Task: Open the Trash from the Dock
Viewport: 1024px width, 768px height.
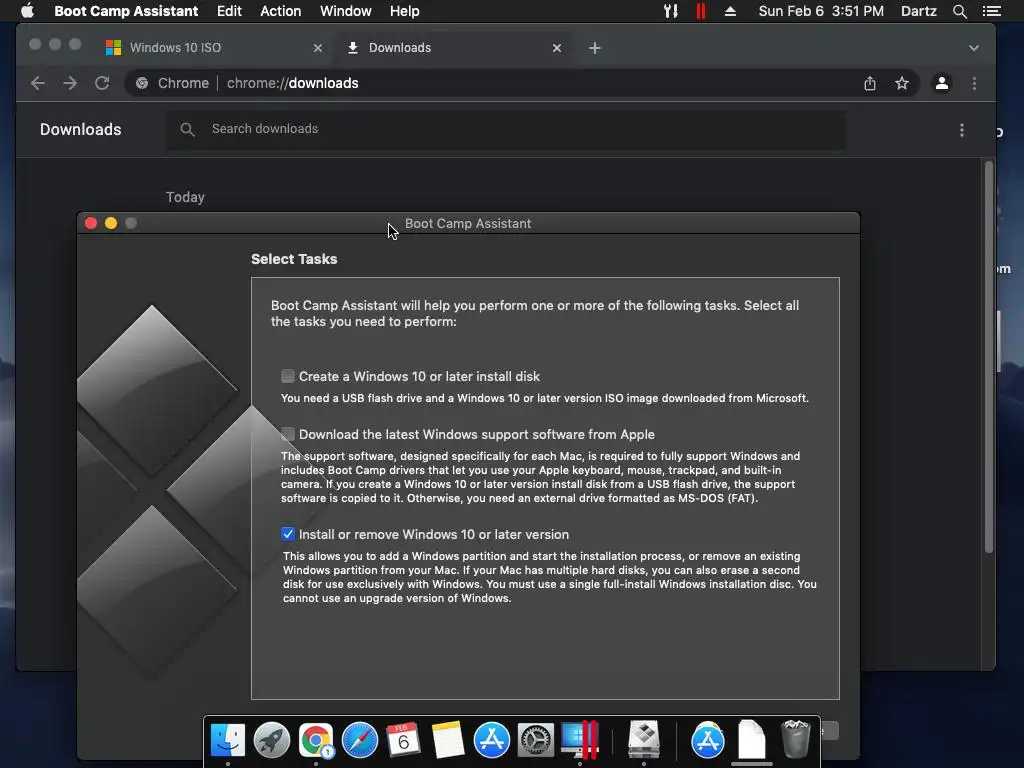Action: coord(795,740)
